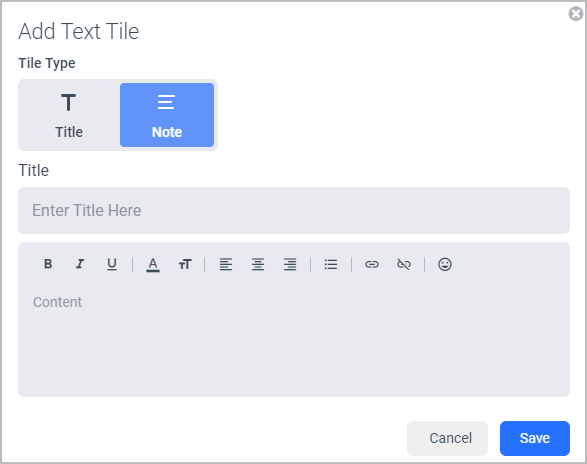Open the emoji picker
Screen dimensions: 587x464
pyautogui.click(x=445, y=264)
